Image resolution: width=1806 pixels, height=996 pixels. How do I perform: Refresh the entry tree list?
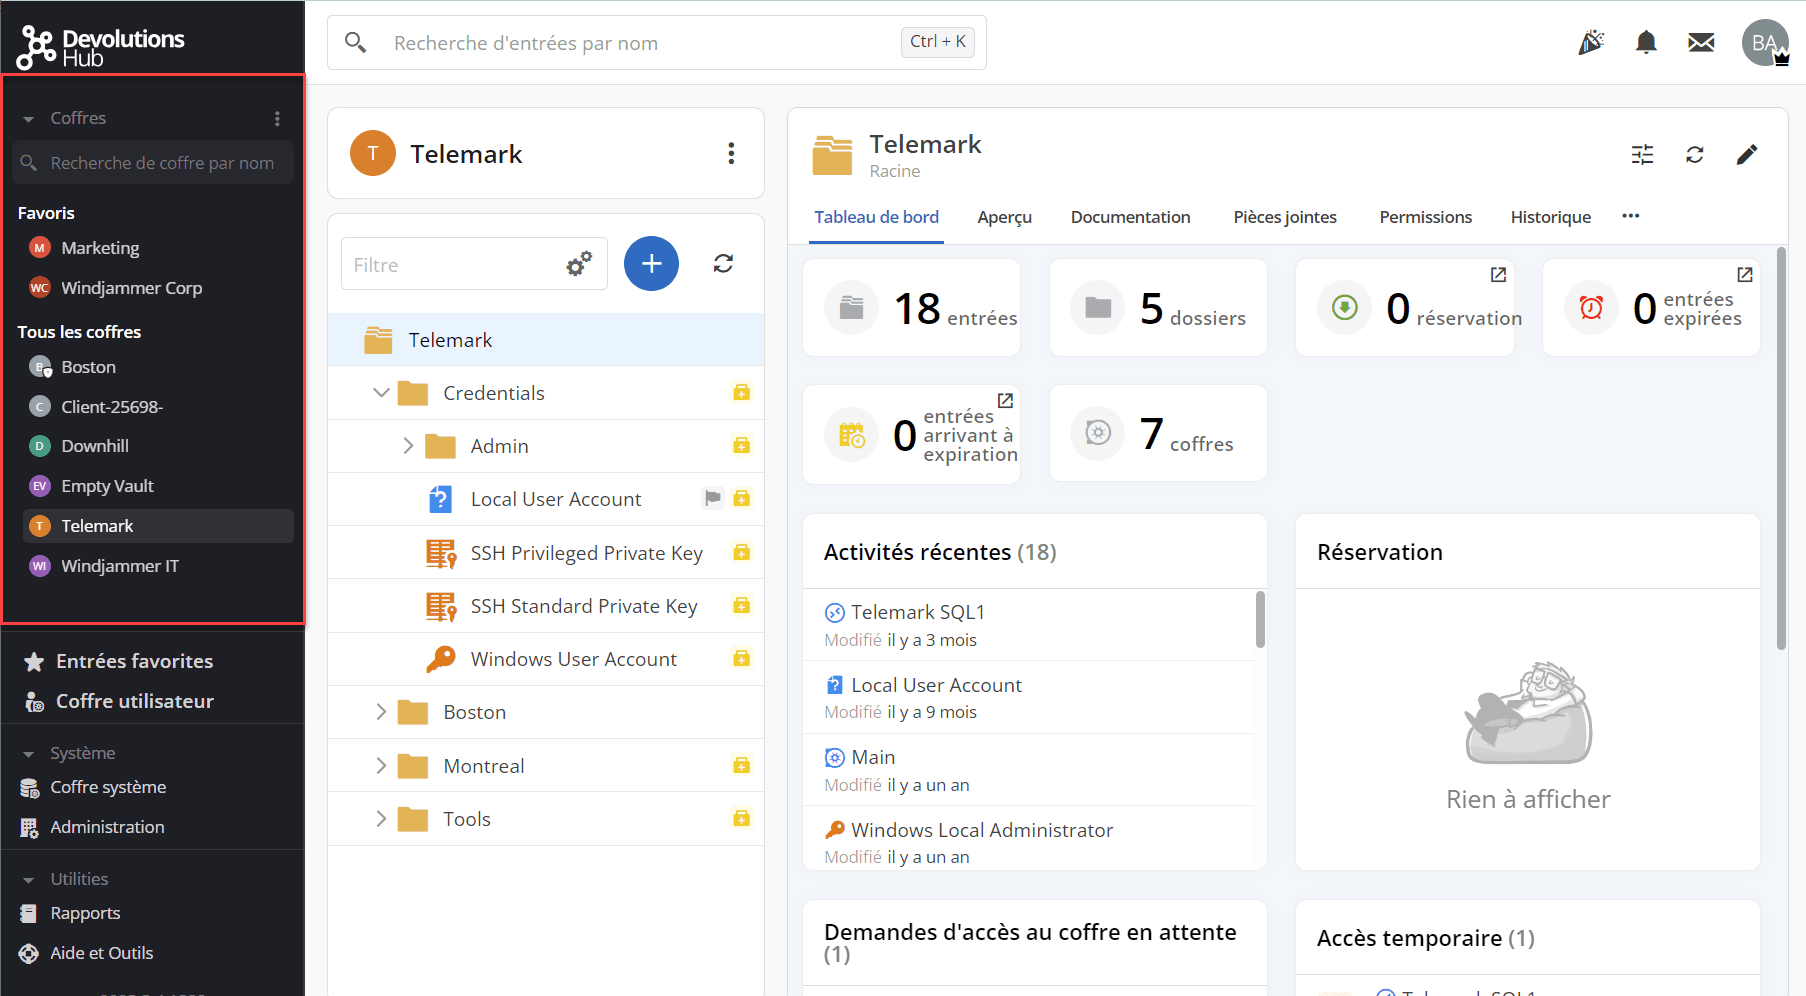pyautogui.click(x=723, y=264)
